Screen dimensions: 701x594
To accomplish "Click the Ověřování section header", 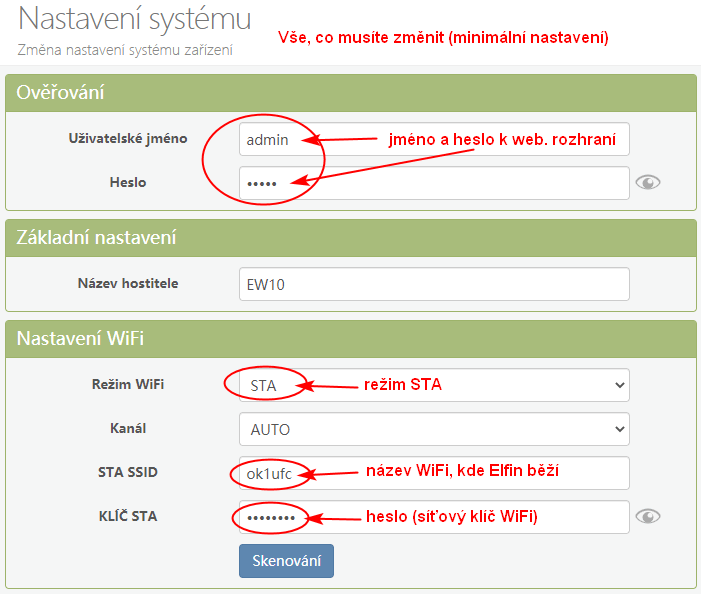I will (62, 93).
